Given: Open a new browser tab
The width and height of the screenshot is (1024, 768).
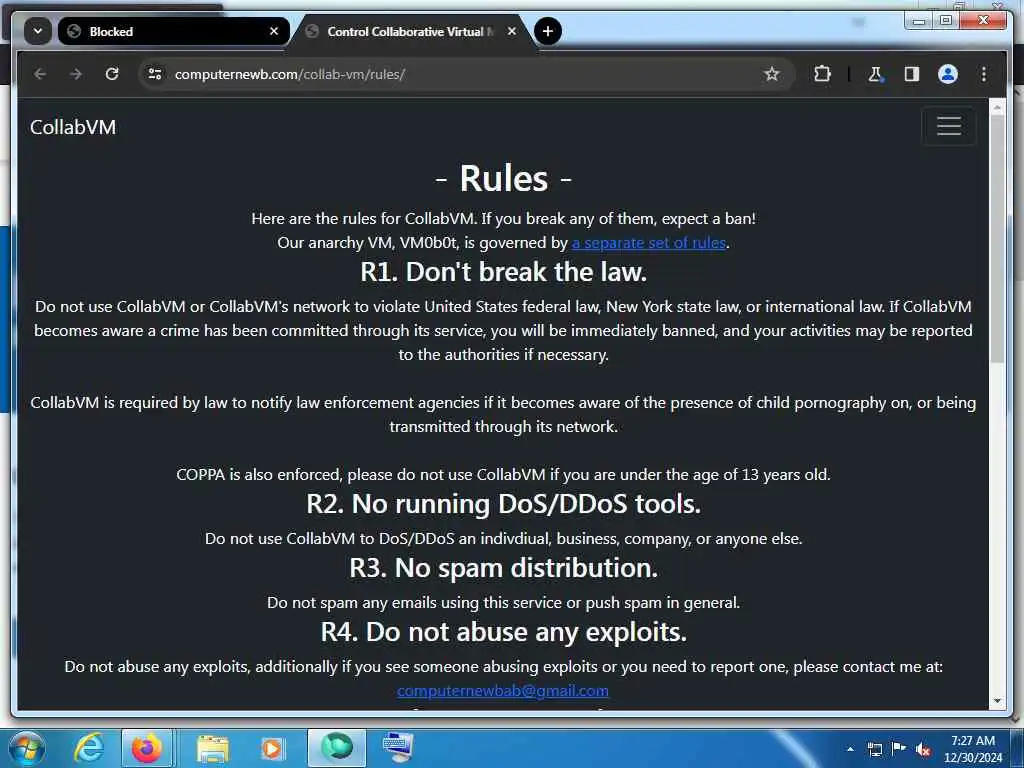Looking at the screenshot, I should [548, 31].
